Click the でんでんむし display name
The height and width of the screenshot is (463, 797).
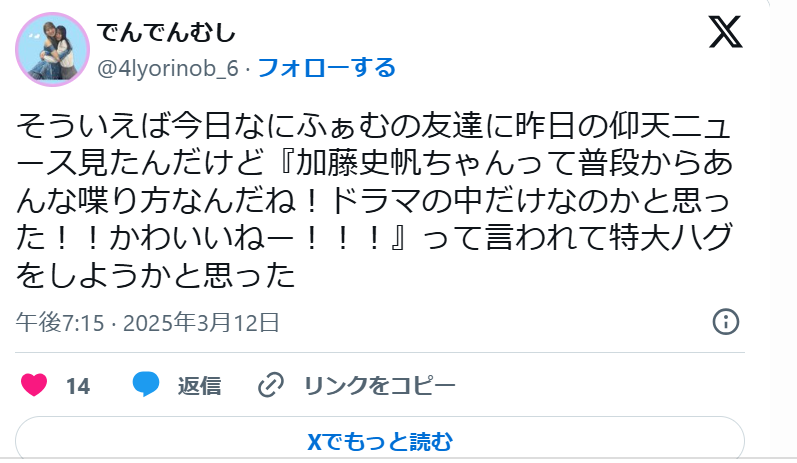(x=166, y=33)
